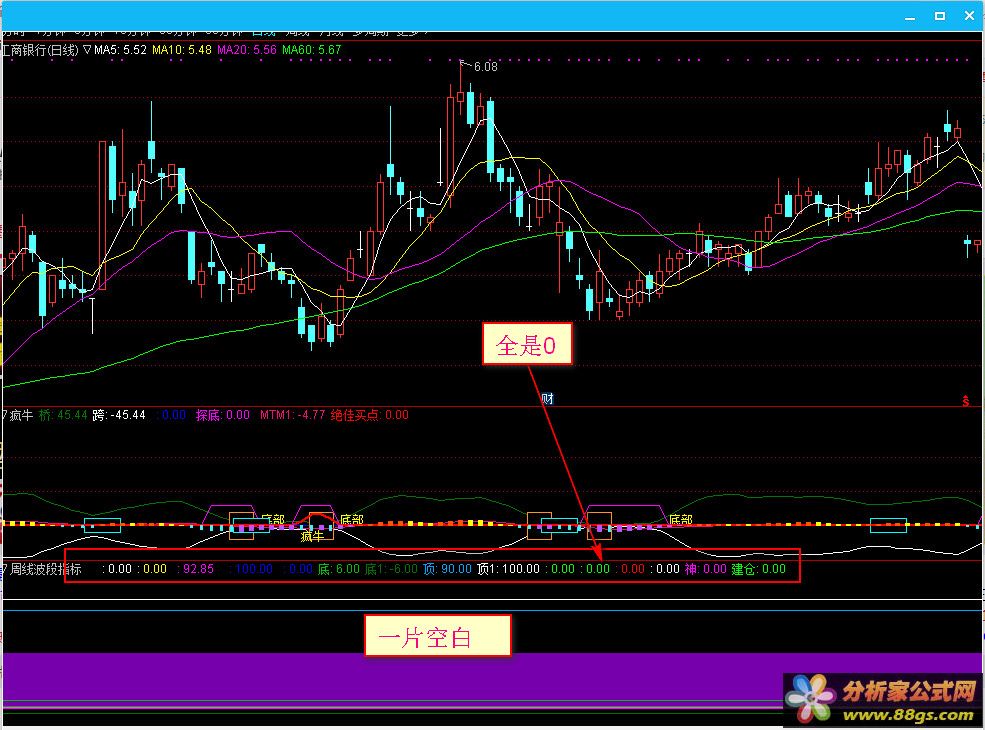Click the magenta 92.85 value
This screenshot has width=985, height=730.
(199, 569)
